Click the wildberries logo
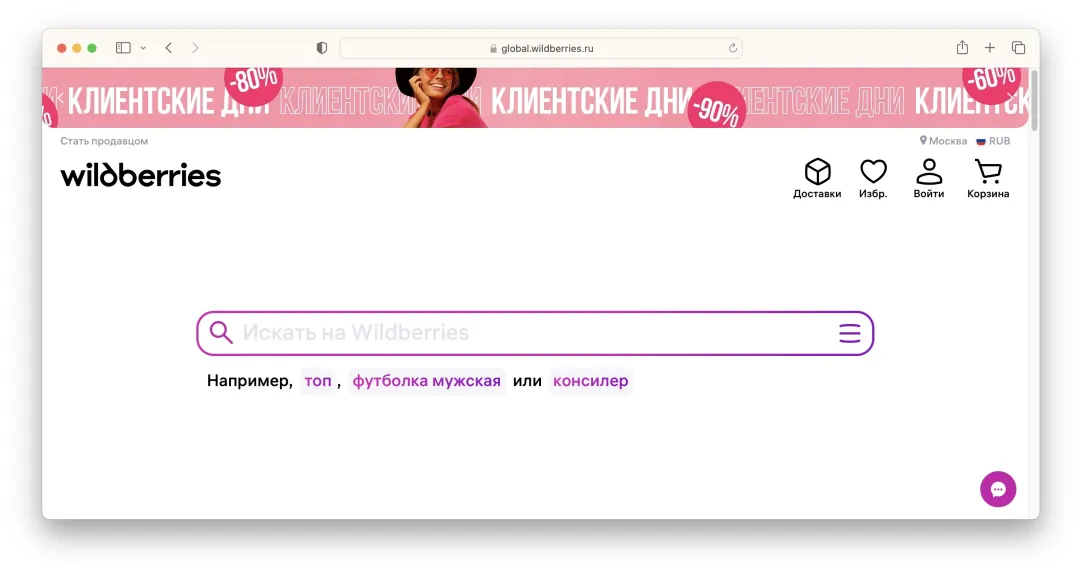Screen dimensions: 1082x575 pyautogui.click(x=140, y=176)
